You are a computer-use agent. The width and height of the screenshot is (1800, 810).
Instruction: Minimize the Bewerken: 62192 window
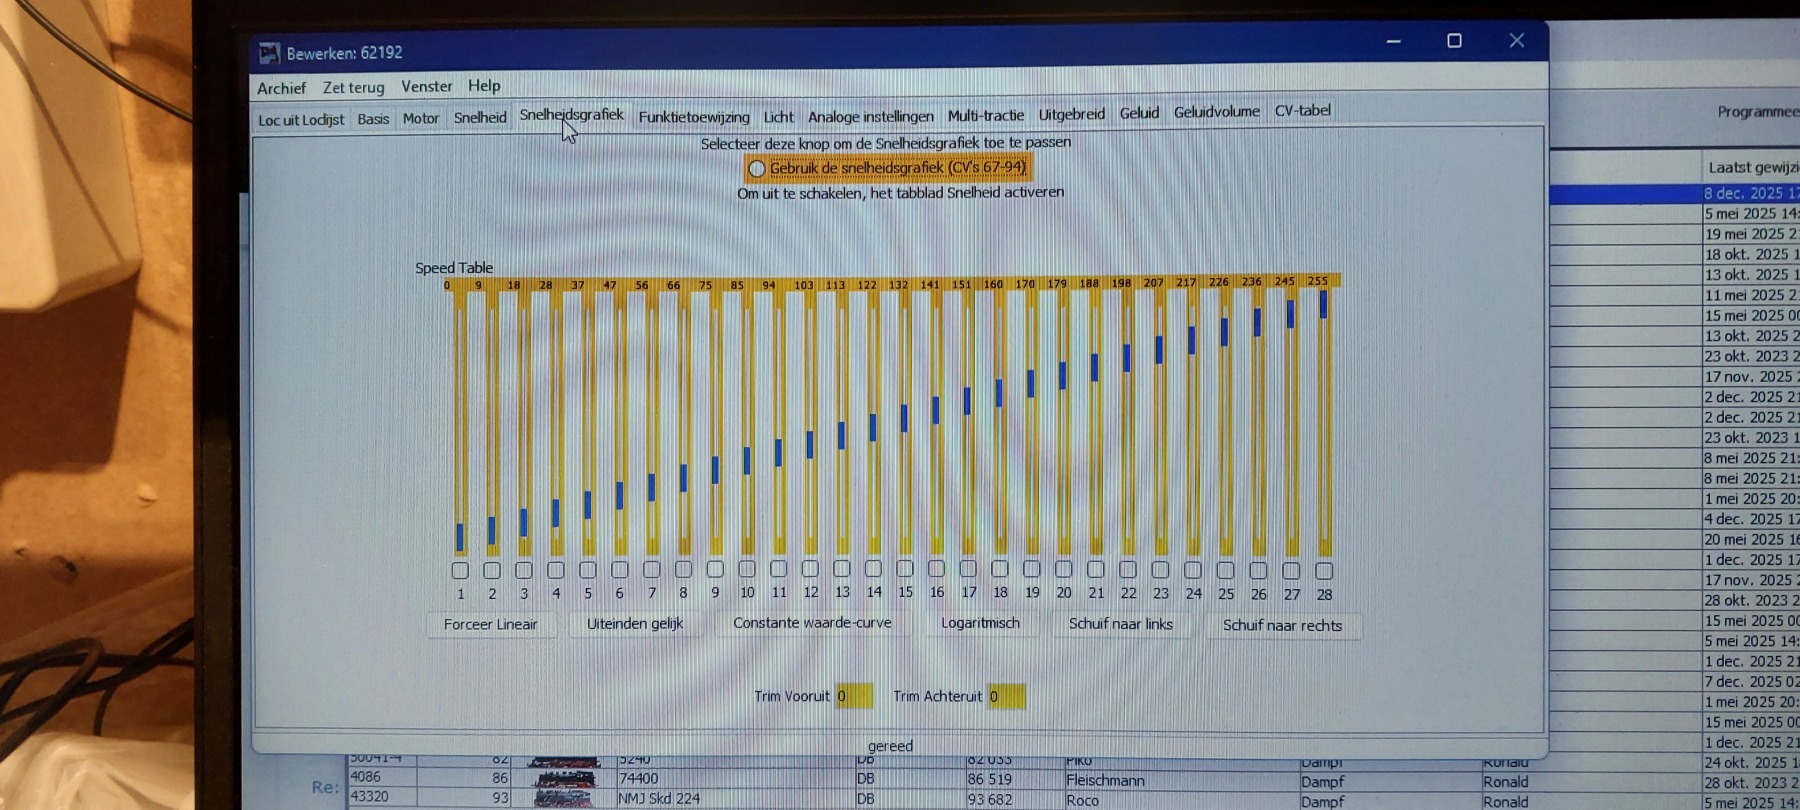click(x=1393, y=41)
